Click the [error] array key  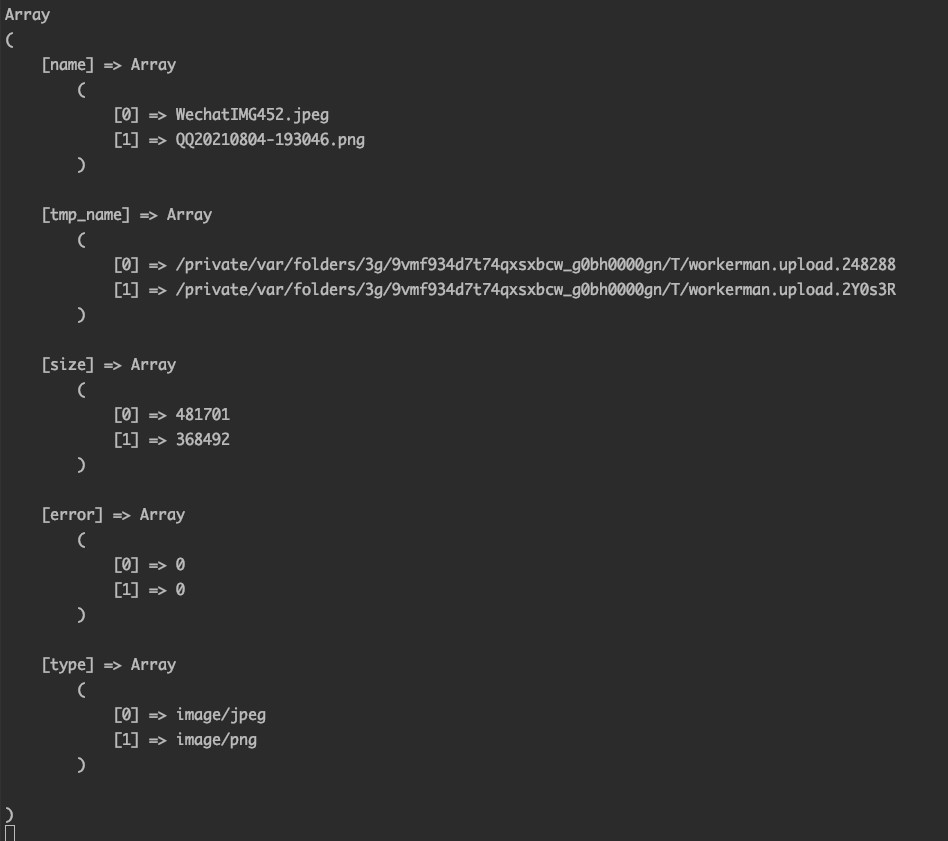[72, 515]
